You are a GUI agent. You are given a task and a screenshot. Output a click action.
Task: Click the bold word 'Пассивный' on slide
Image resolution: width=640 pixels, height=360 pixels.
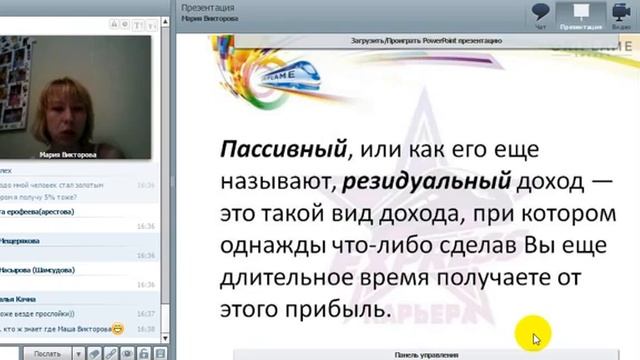[283, 149]
